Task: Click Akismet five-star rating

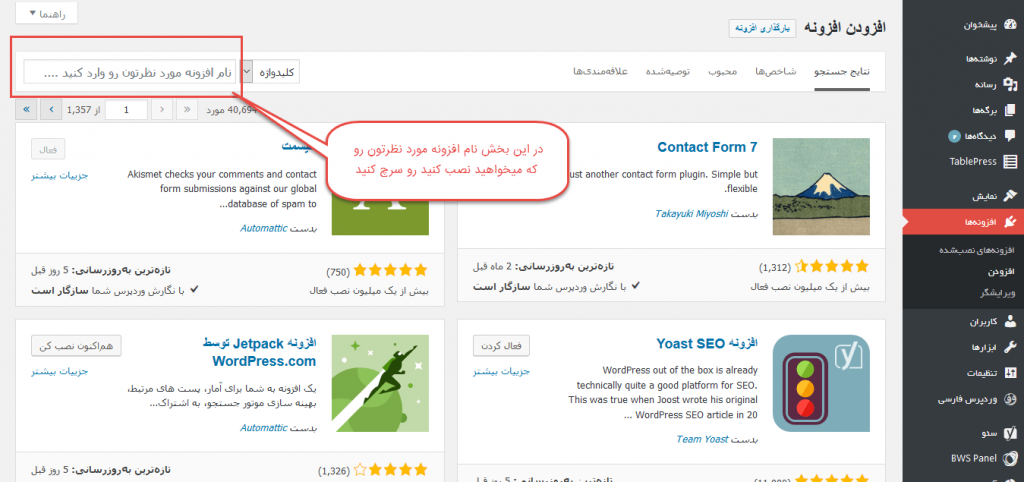Action: [391, 270]
